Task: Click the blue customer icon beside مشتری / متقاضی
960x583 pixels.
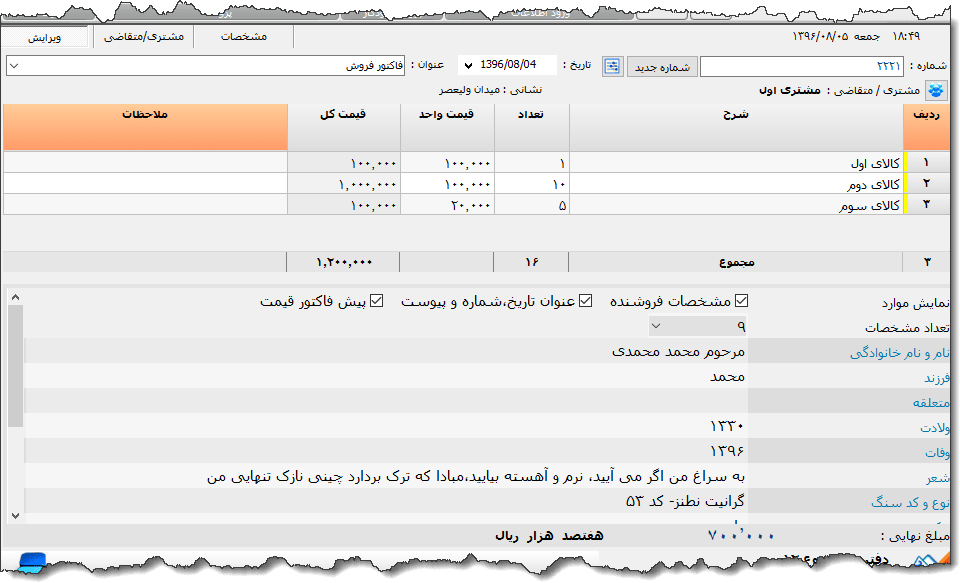Action: tap(936, 88)
